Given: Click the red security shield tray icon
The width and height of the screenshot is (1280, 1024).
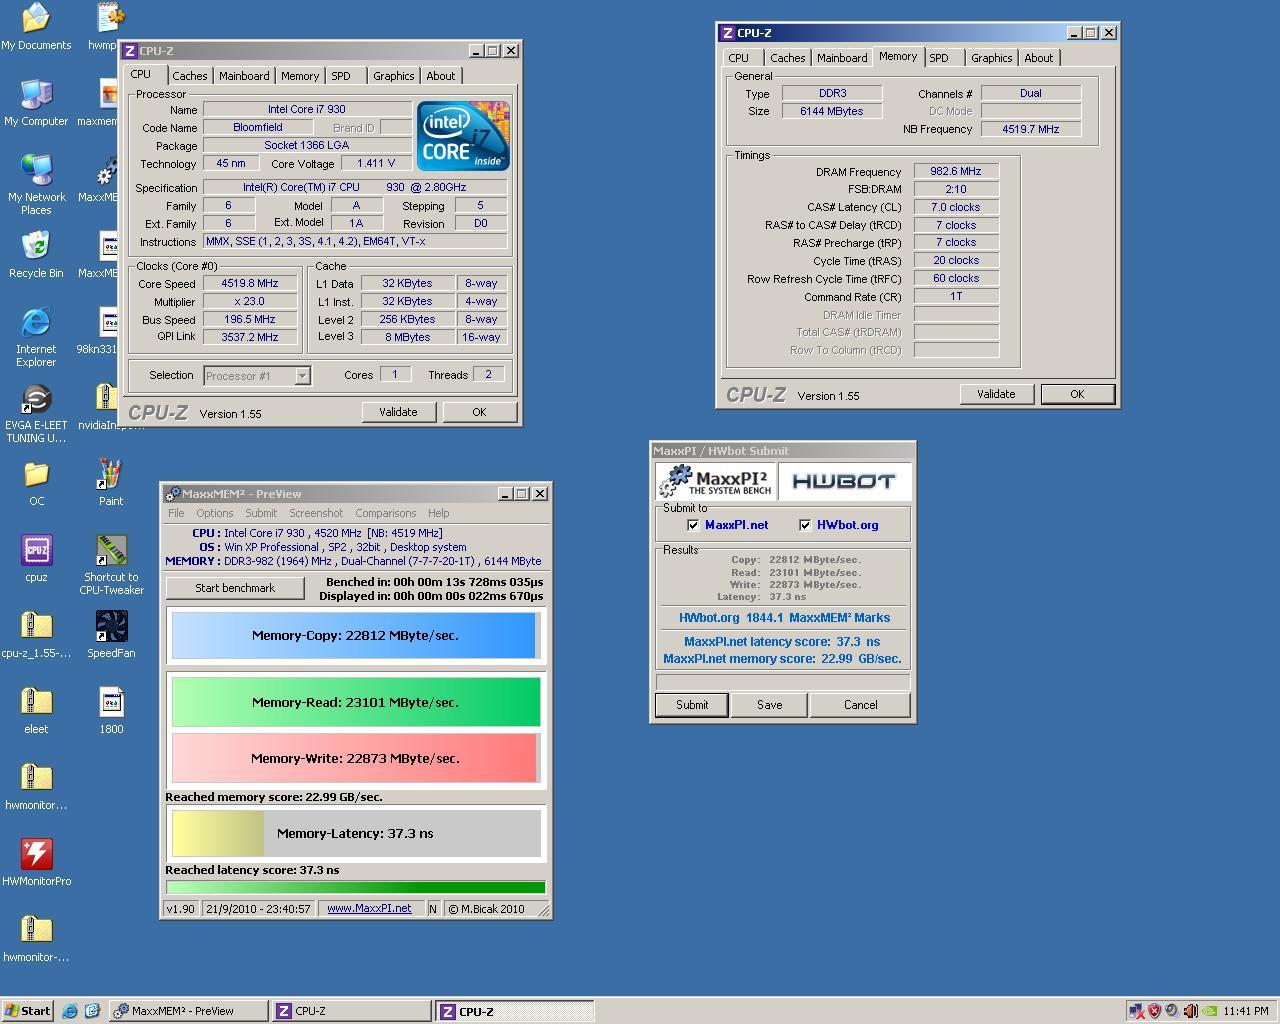Looking at the screenshot, I should 1154,1011.
